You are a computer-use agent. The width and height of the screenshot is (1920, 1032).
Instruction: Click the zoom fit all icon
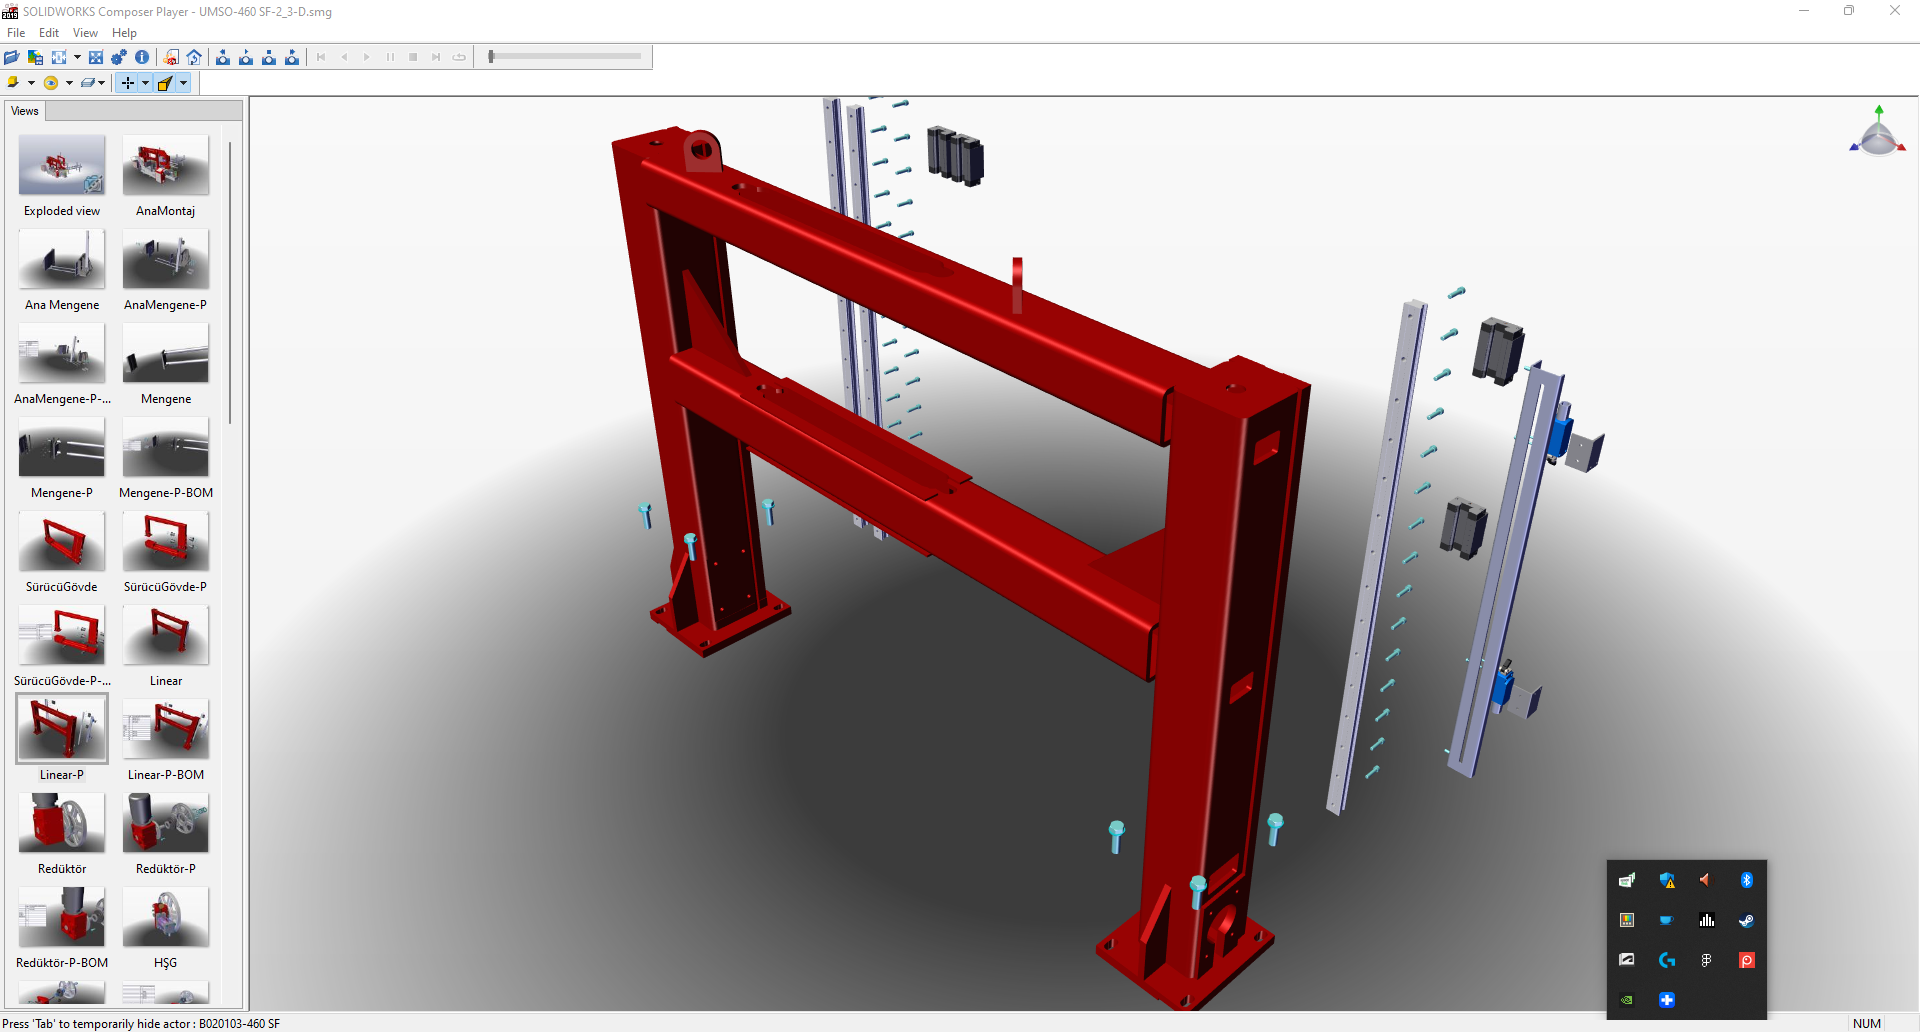coord(96,57)
